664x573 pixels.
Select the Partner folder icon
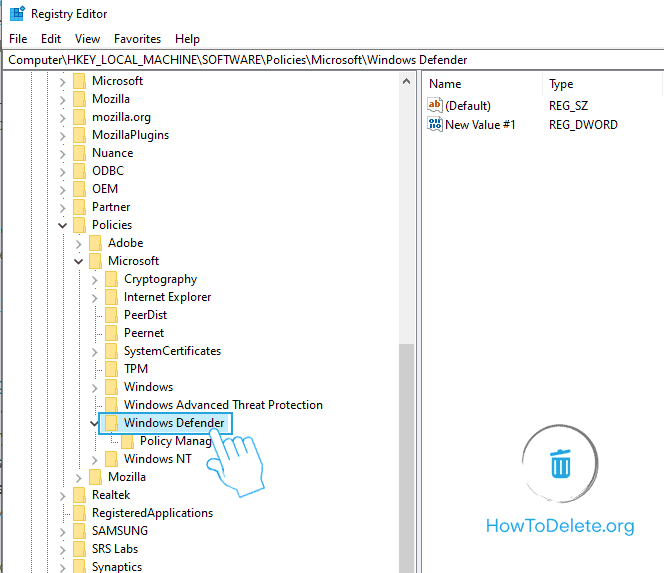tap(80, 207)
